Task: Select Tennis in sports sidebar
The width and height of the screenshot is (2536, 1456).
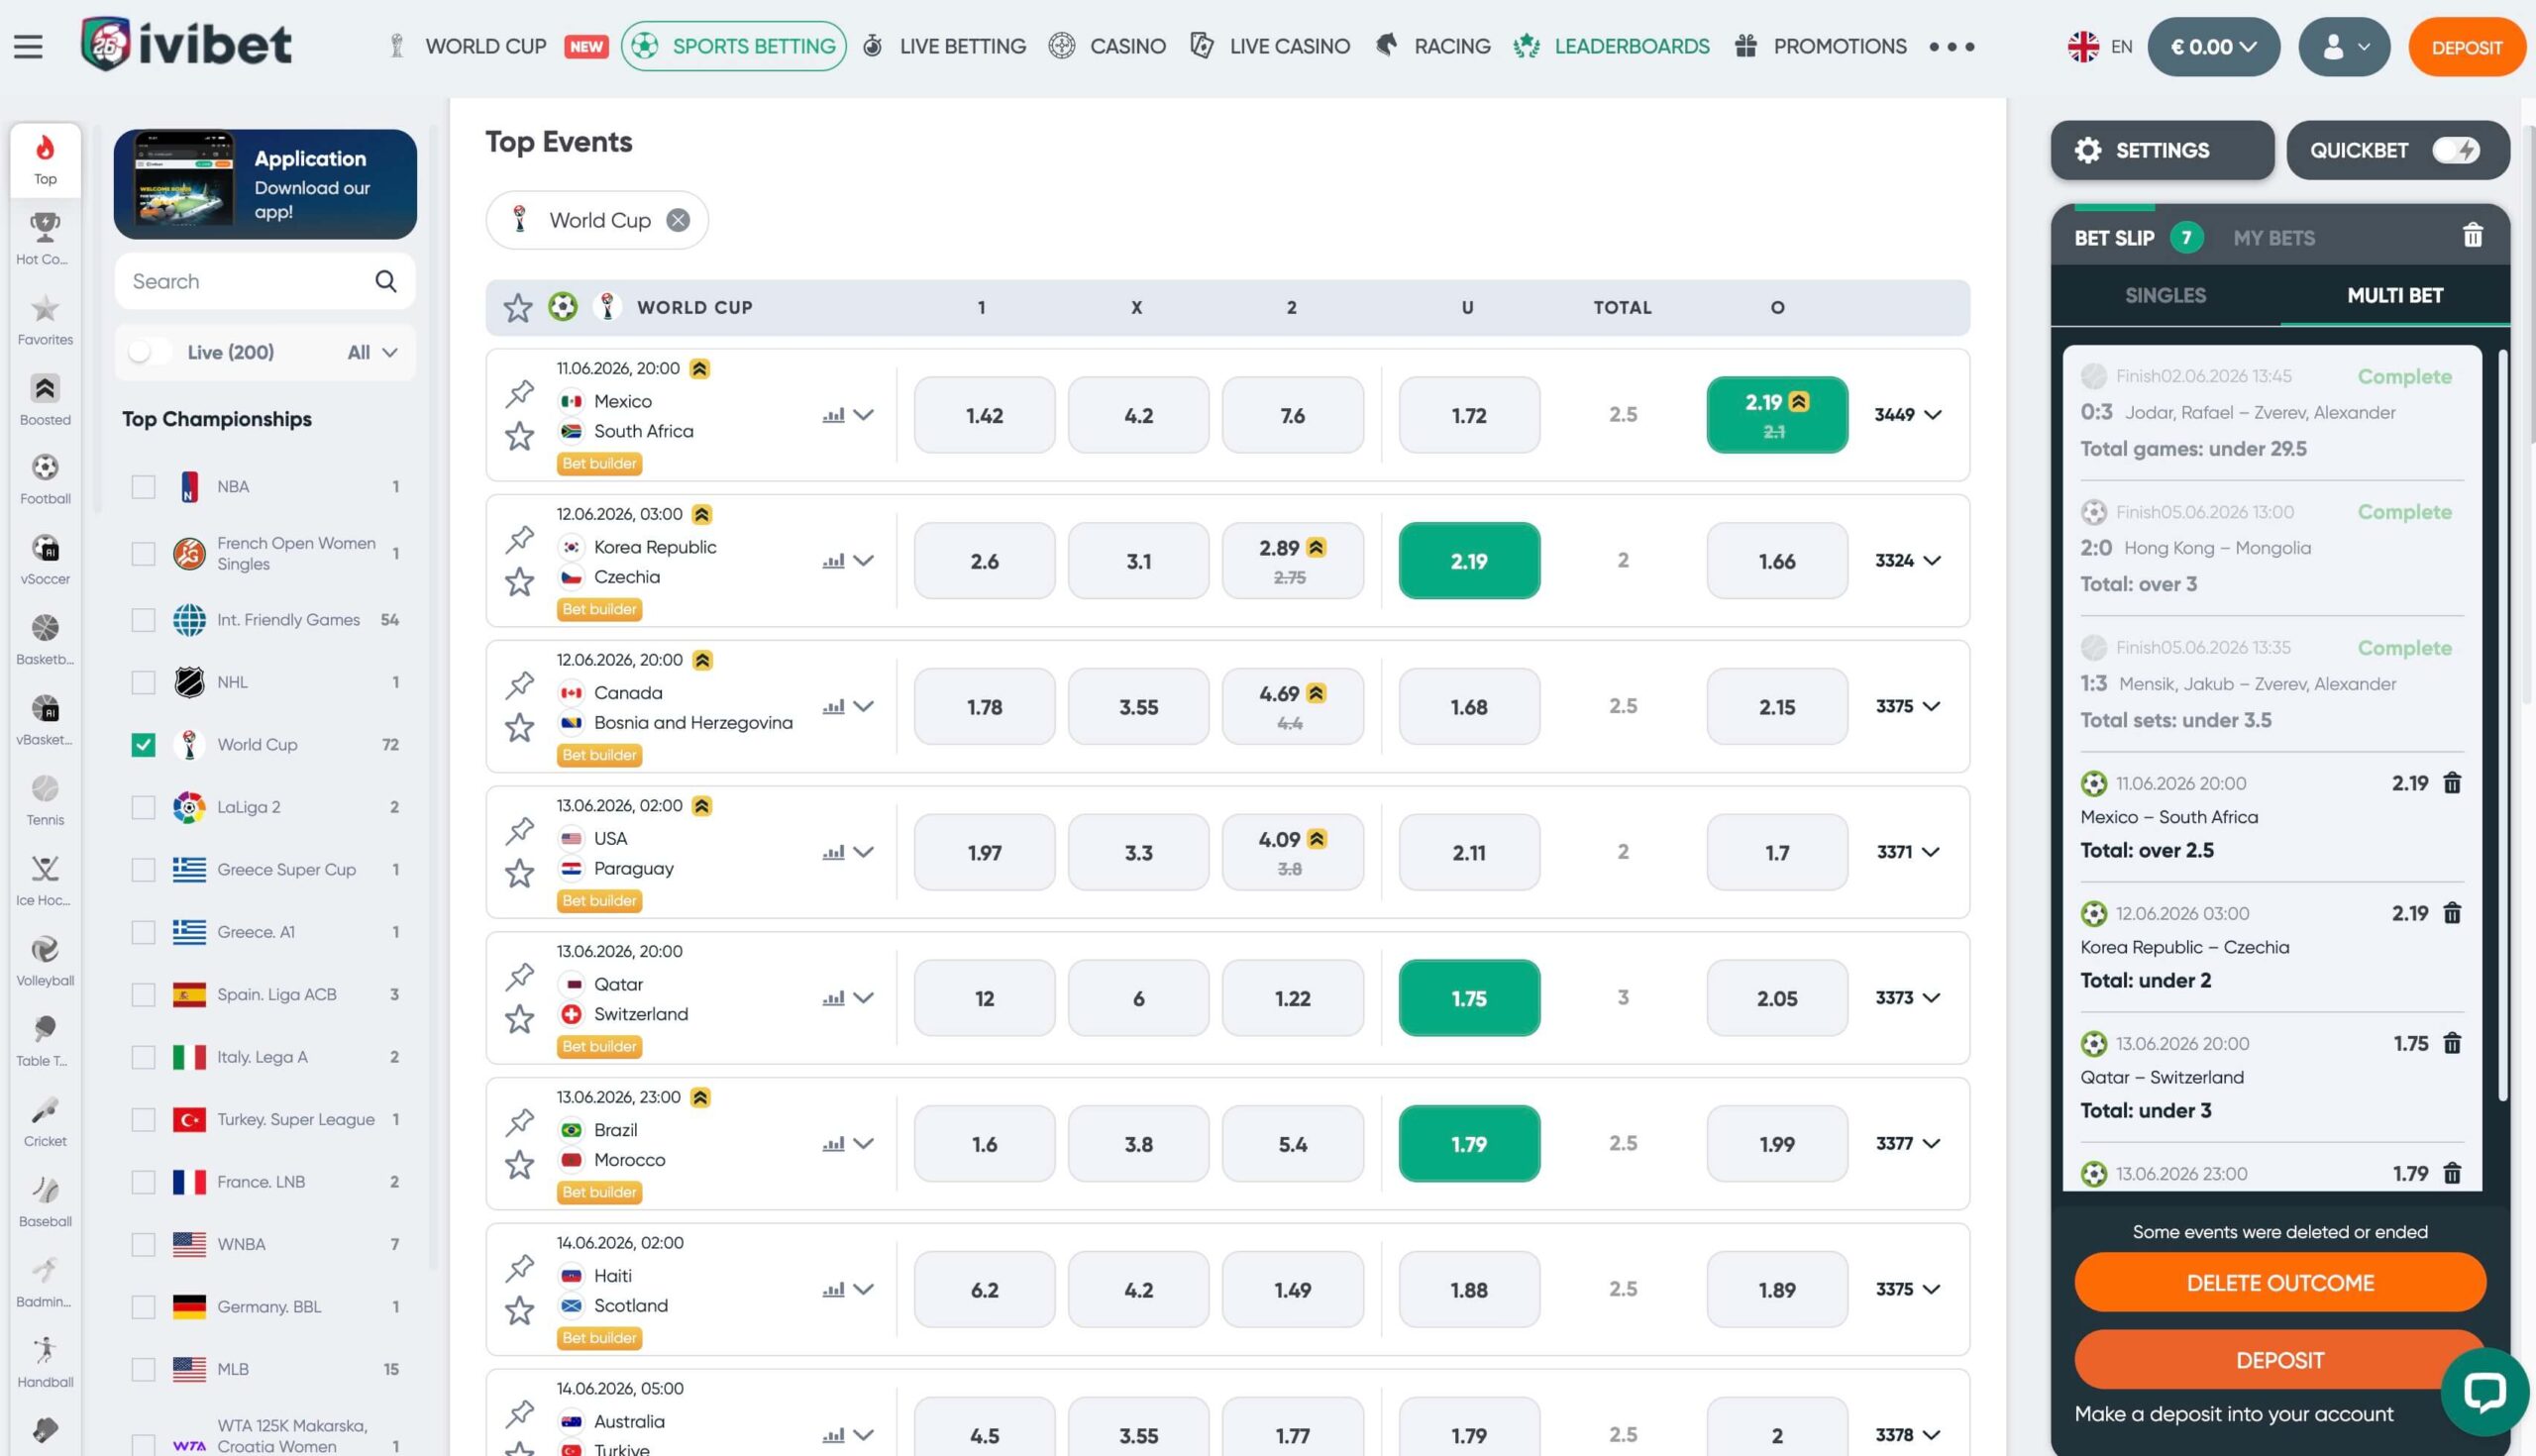Action: point(45,801)
